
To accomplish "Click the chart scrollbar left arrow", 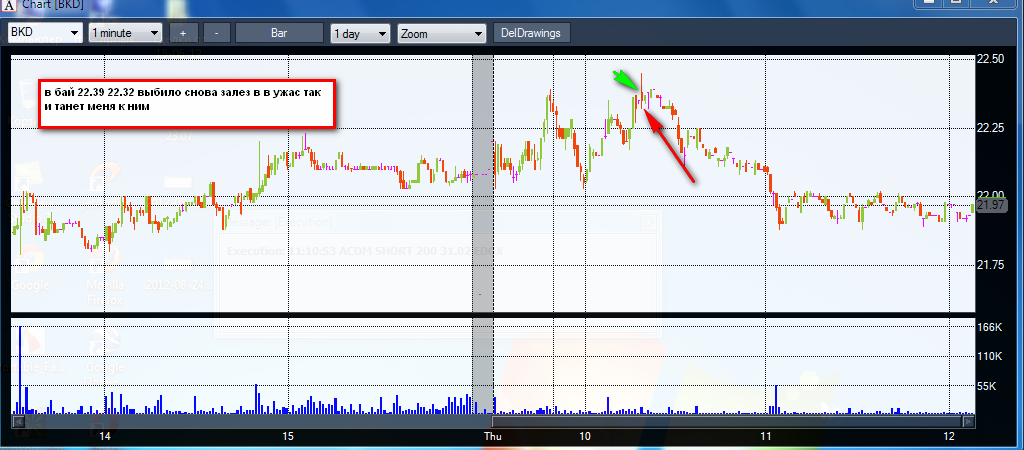I will (x=18, y=421).
